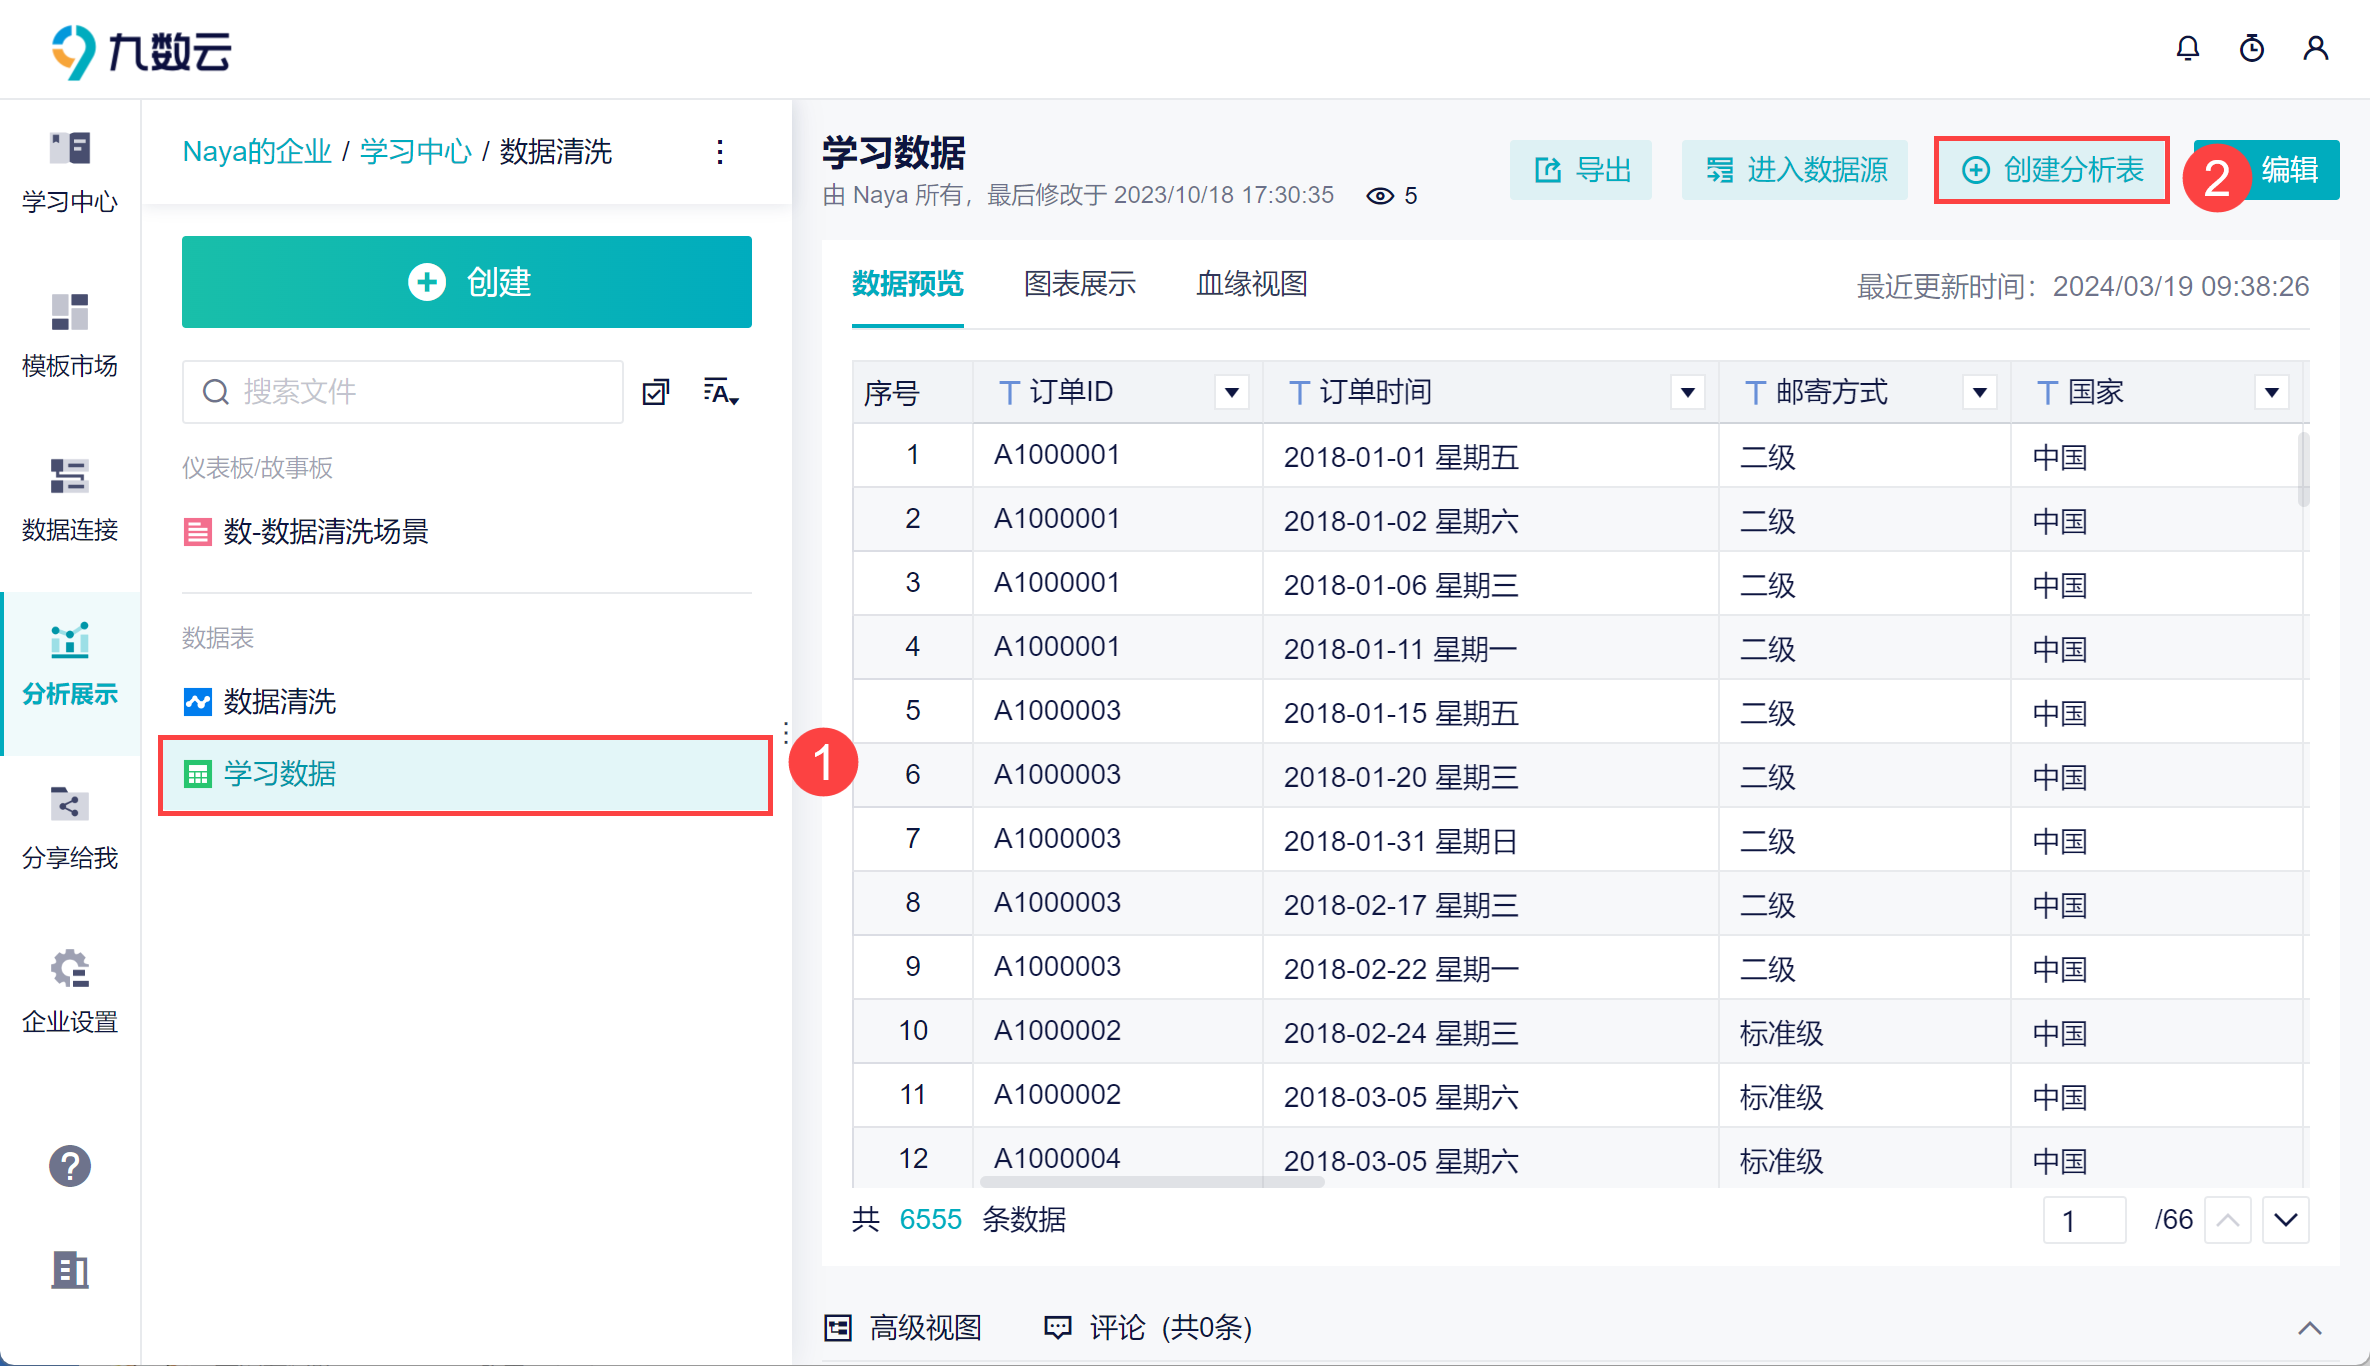This screenshot has width=2370, height=1366.
Task: Collapse the bottom panel with chevron
Action: click(x=2309, y=1328)
